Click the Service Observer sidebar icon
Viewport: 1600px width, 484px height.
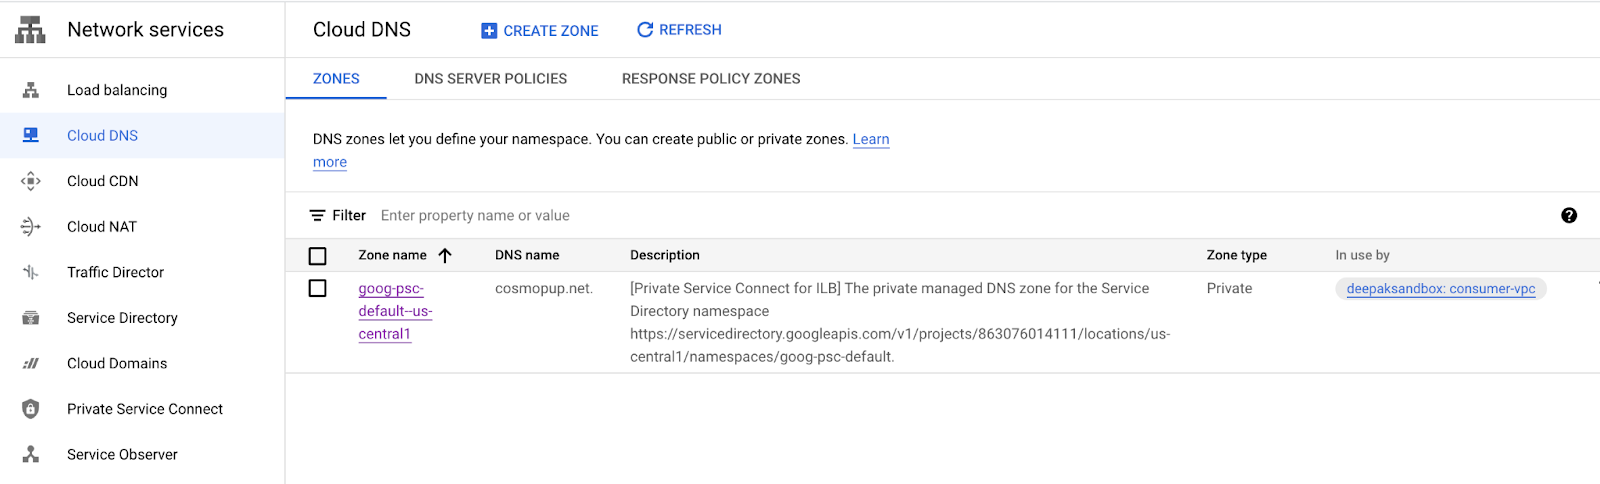click(31, 454)
